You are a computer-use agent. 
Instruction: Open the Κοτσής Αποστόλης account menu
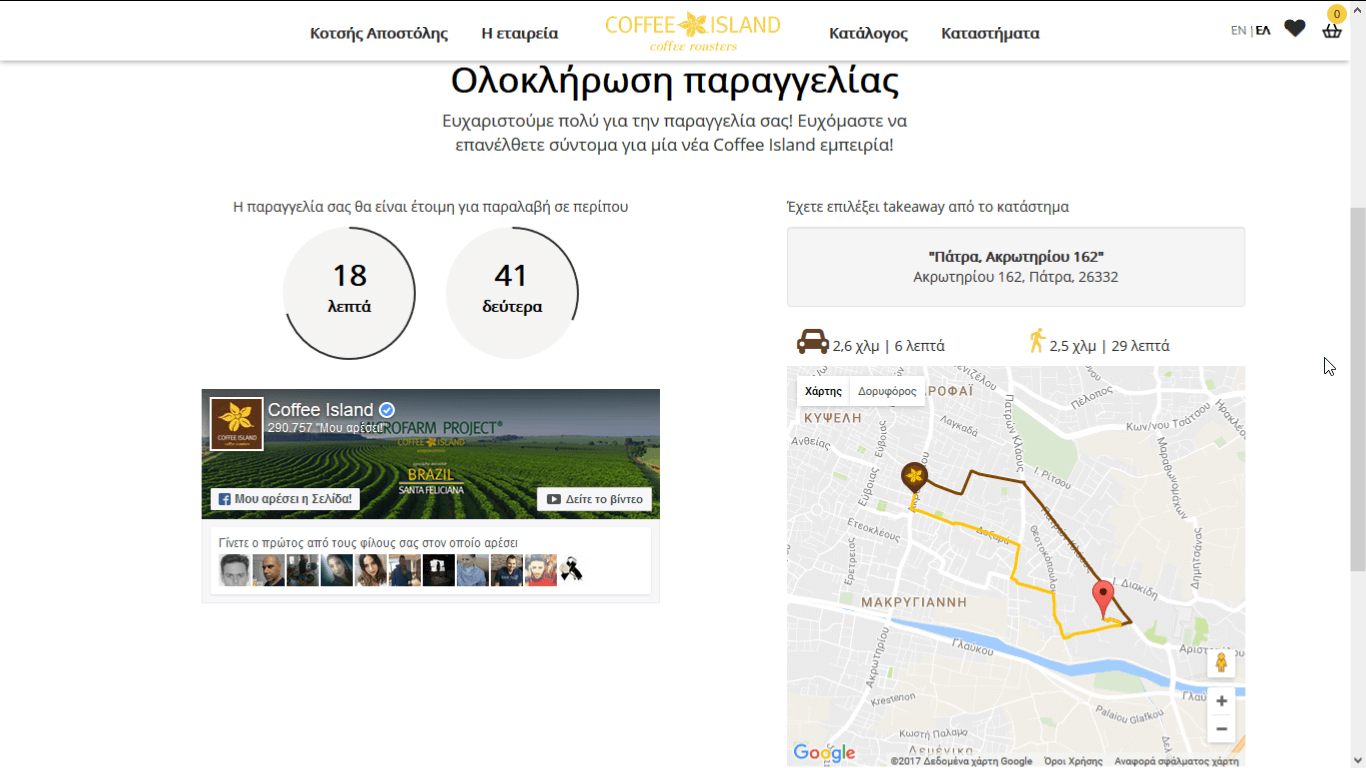[379, 33]
